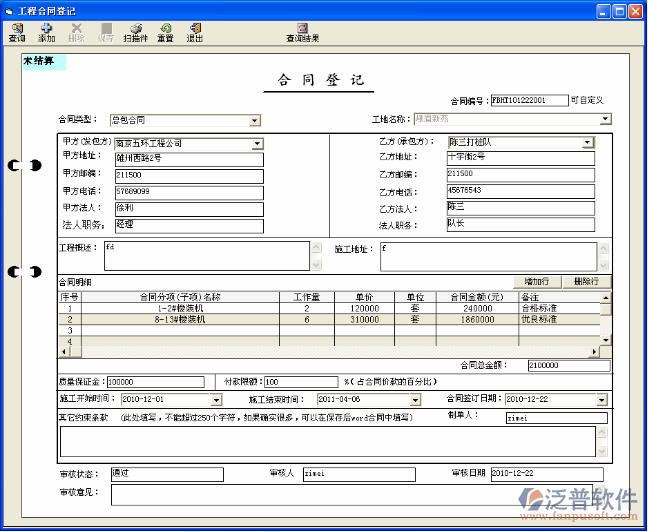Viewport: 648px width, 532px height.
Task: Expand the 工地名称 site name dropdown
Action: tap(605, 119)
